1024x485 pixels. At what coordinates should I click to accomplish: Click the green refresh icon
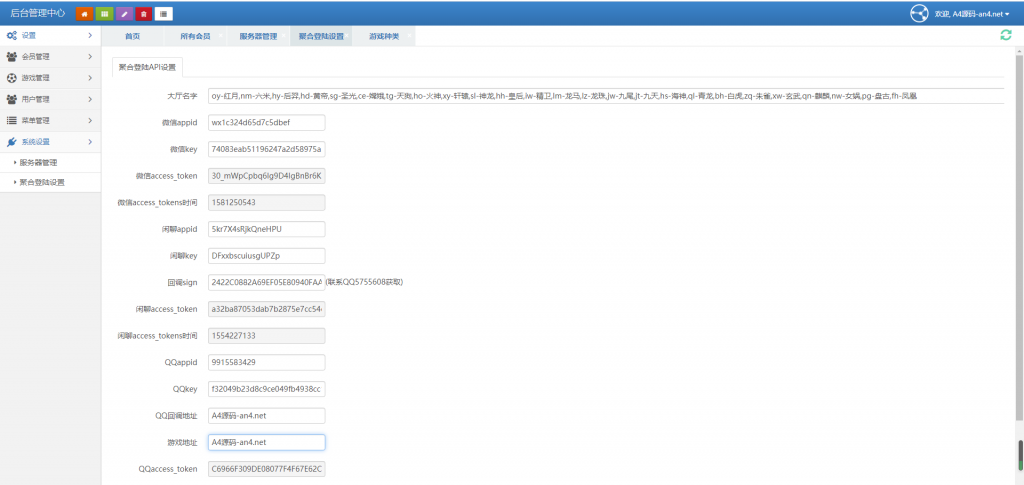1005,35
